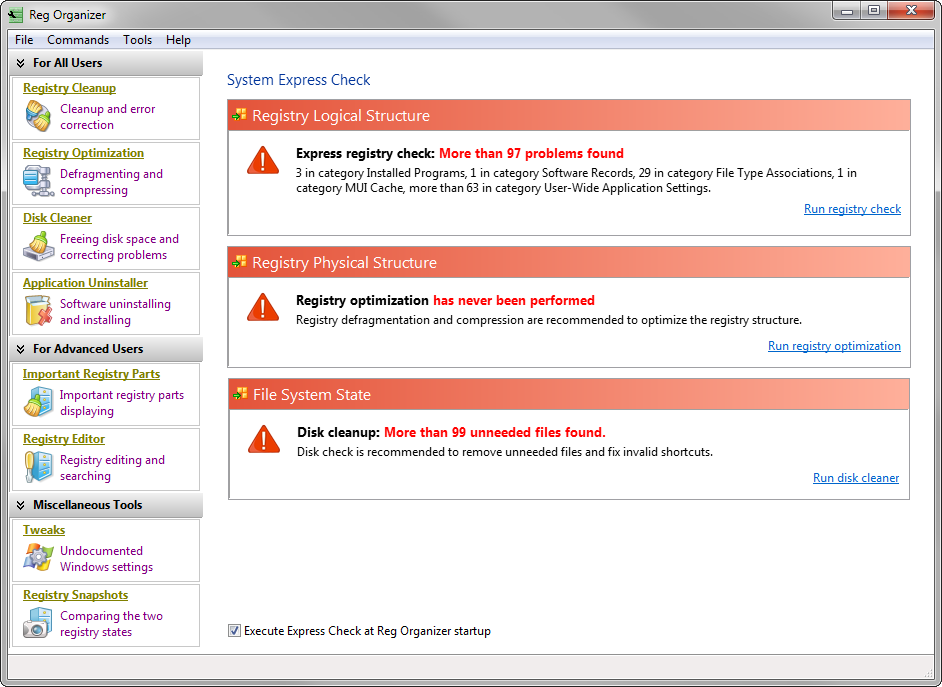Click 'Defragmenting and compressing' text

(111, 181)
